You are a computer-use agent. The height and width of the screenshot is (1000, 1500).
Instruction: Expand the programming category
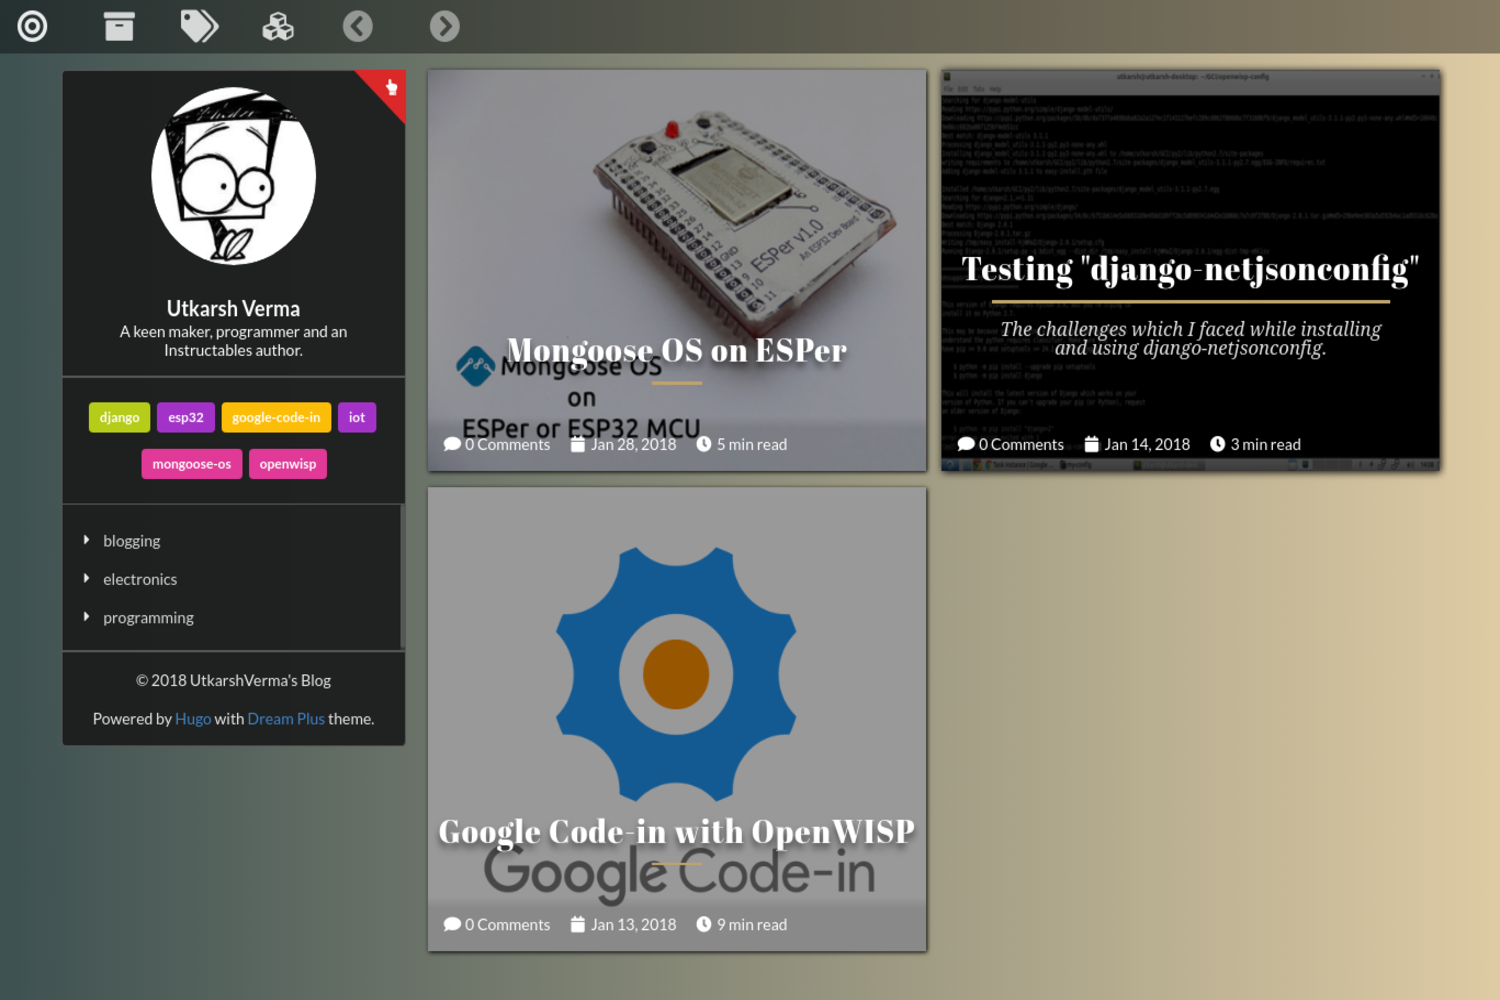click(x=87, y=617)
